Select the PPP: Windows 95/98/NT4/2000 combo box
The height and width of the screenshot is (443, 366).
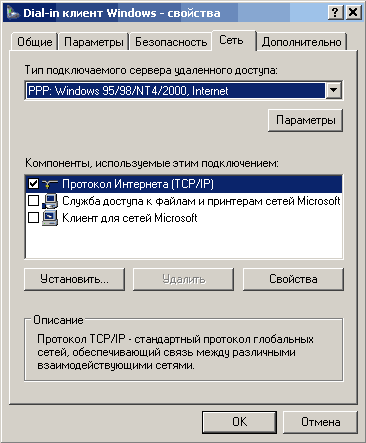click(184, 90)
